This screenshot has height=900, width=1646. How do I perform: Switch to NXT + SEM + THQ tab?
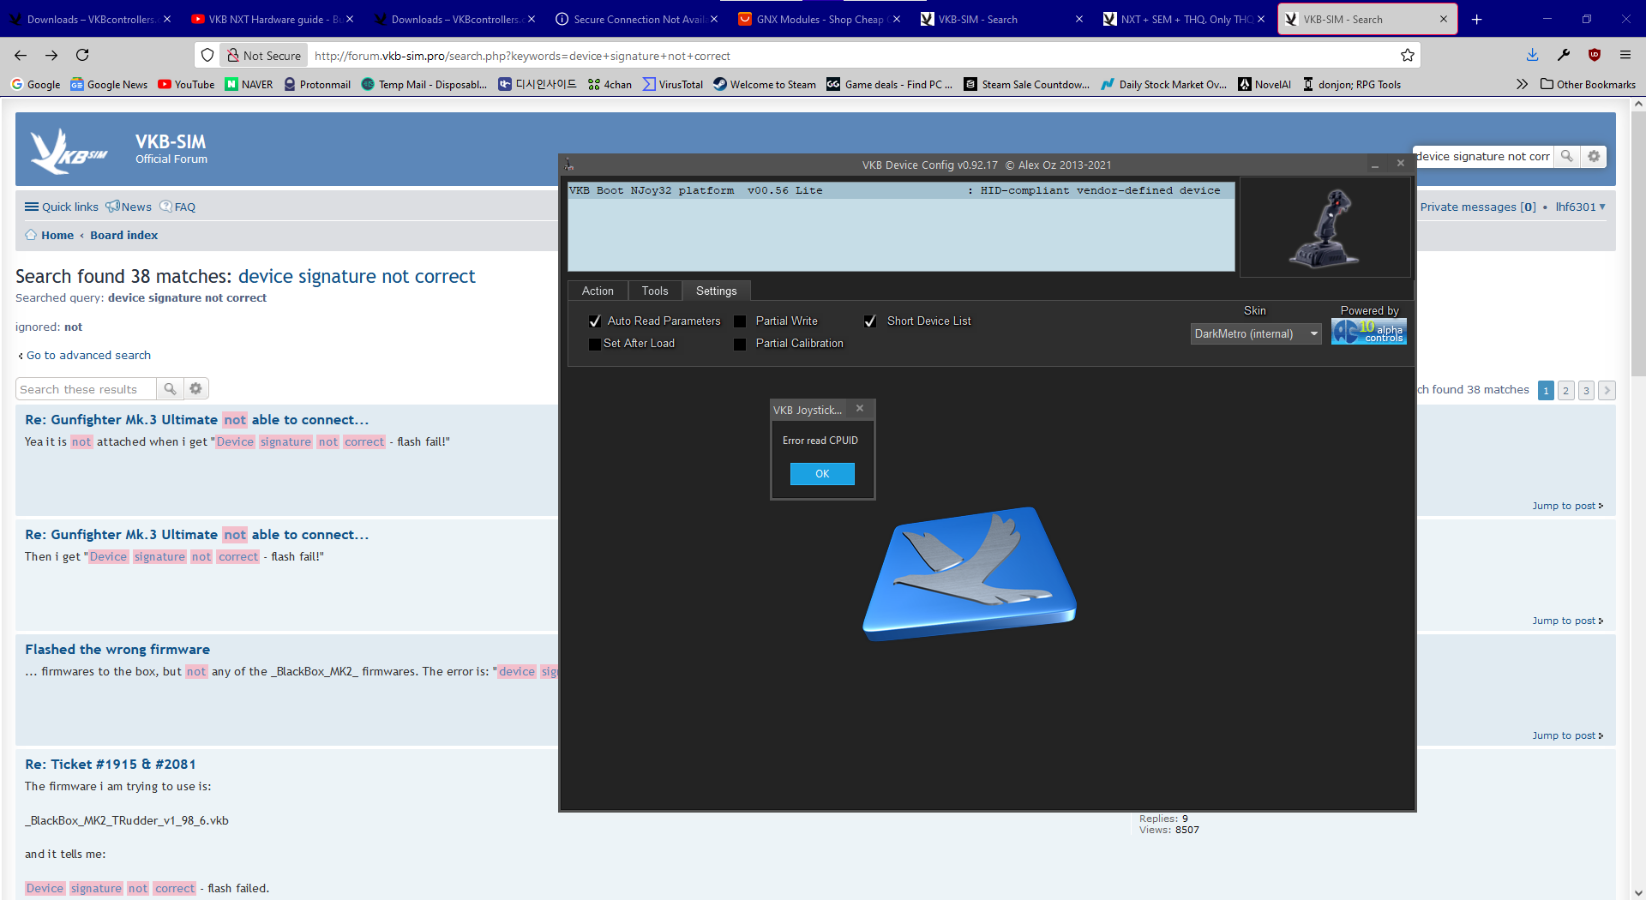(x=1183, y=19)
